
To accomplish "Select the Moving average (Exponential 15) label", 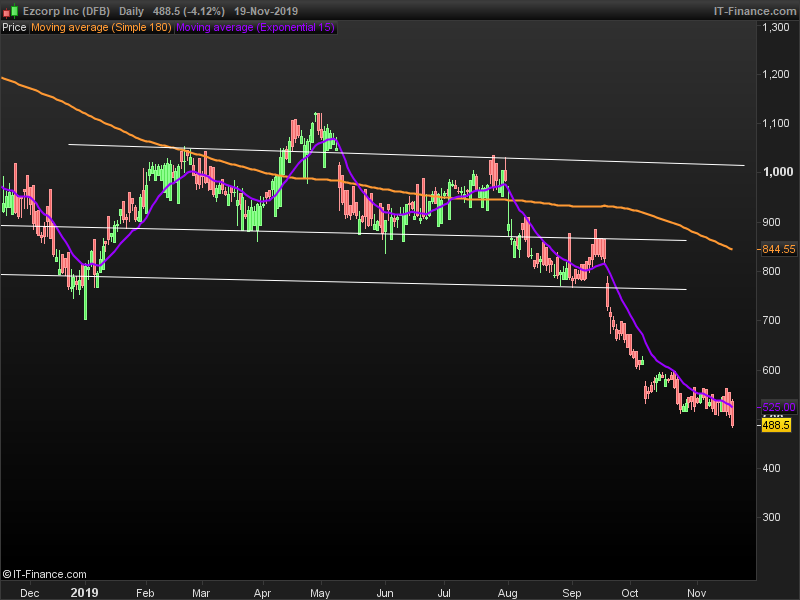I will tap(255, 28).
